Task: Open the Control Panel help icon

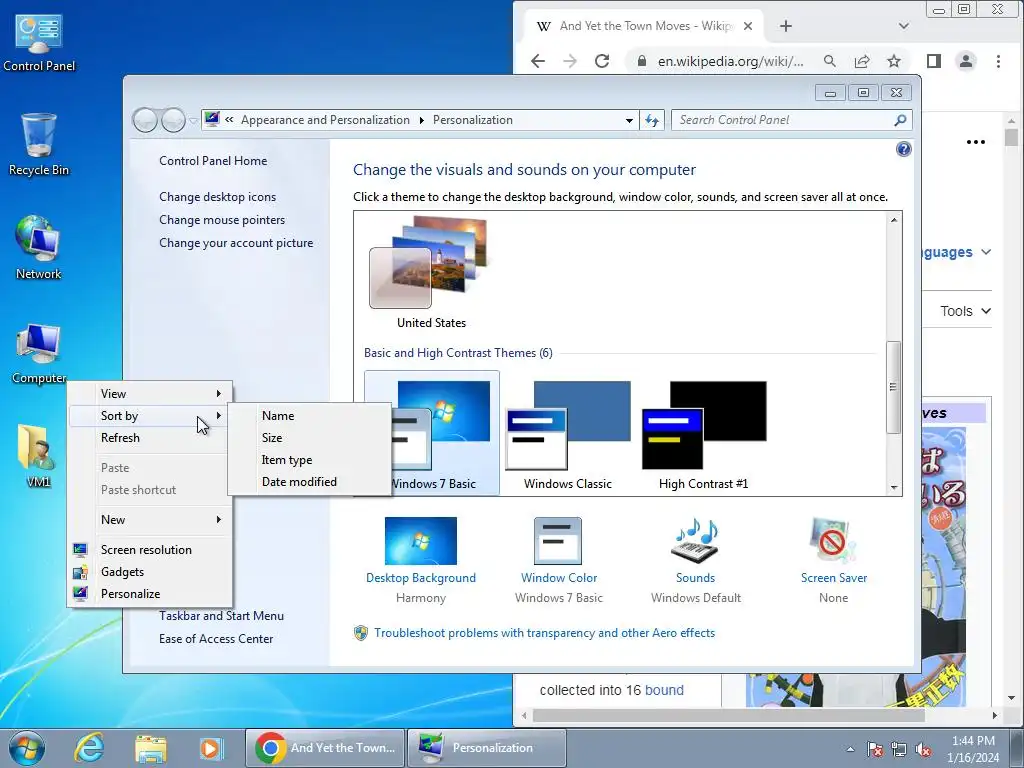Action: click(903, 149)
